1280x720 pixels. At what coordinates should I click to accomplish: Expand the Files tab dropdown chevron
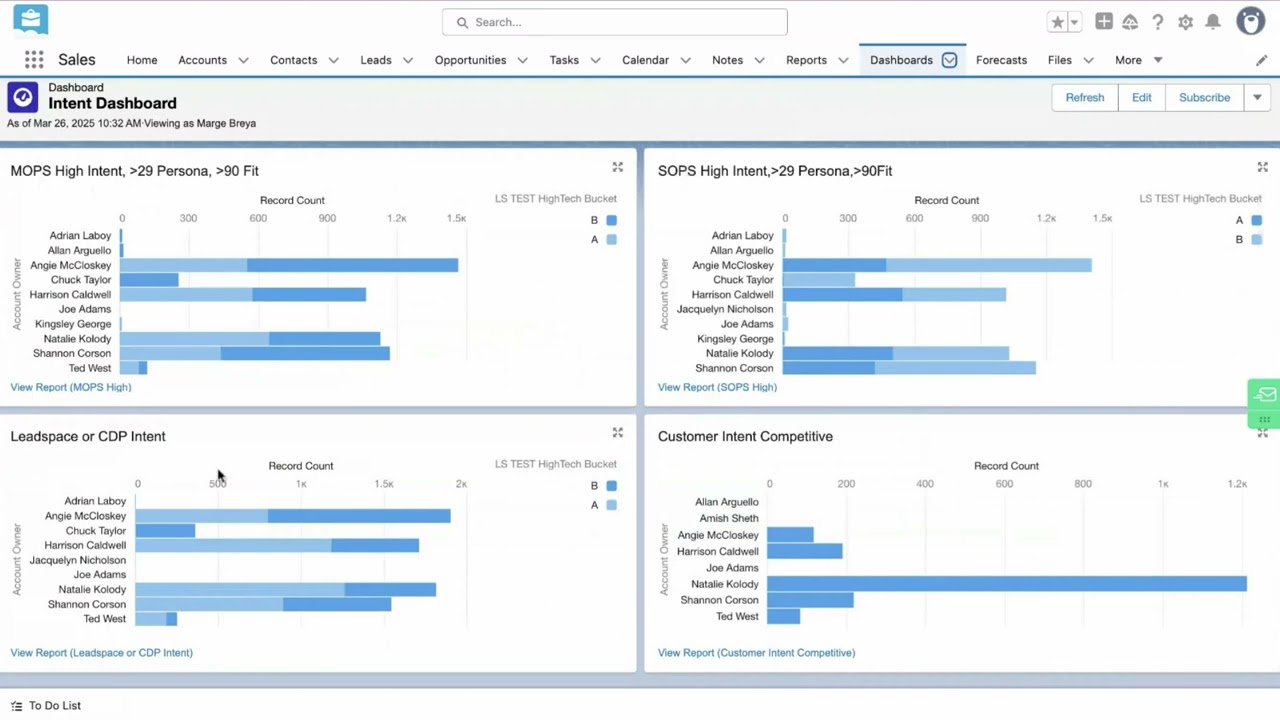pos(1088,60)
